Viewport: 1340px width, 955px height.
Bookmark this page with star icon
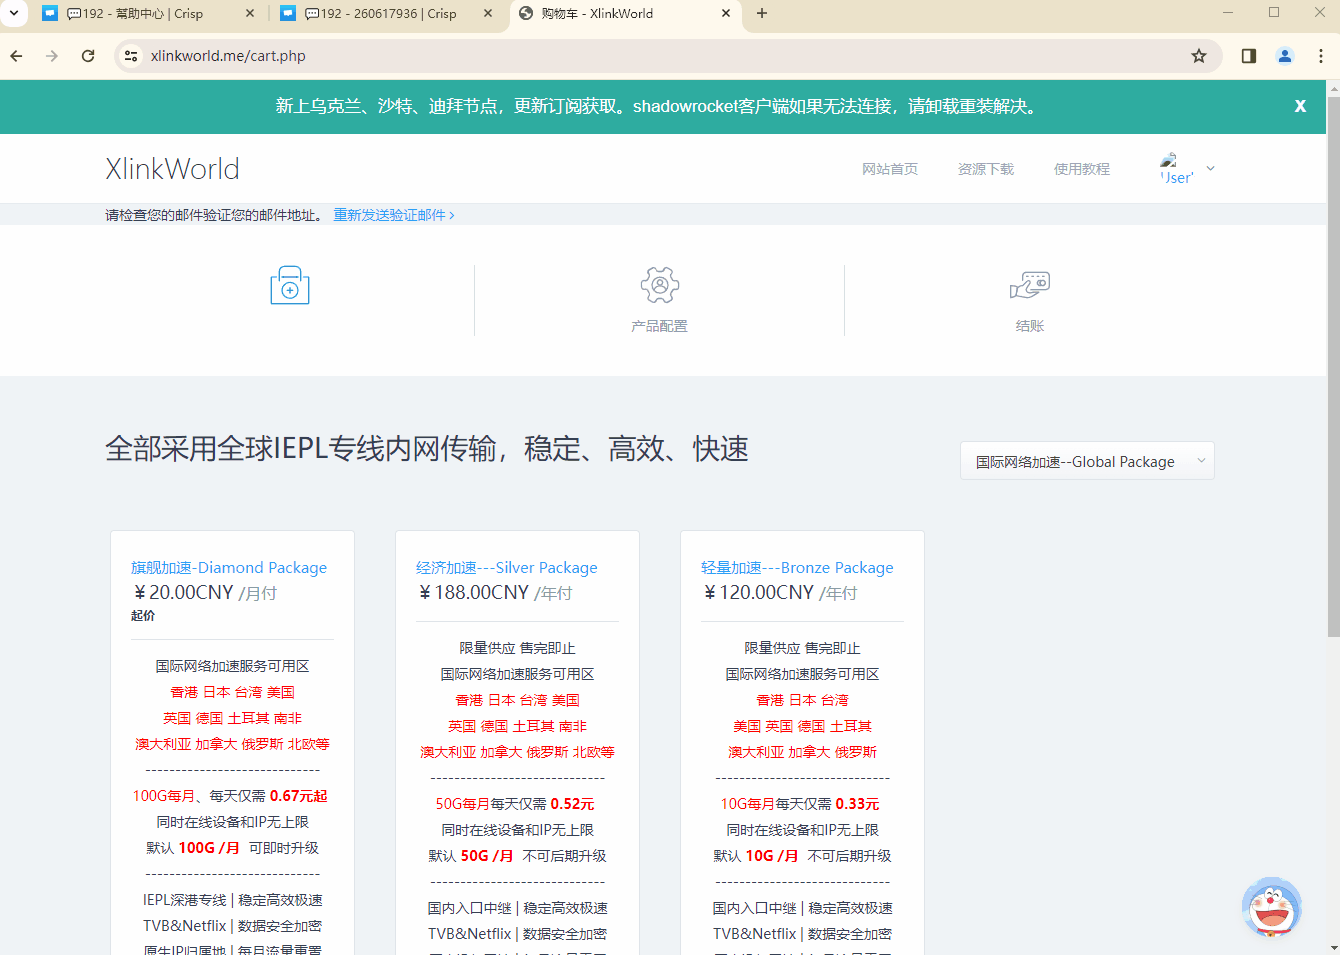pyautogui.click(x=1199, y=56)
